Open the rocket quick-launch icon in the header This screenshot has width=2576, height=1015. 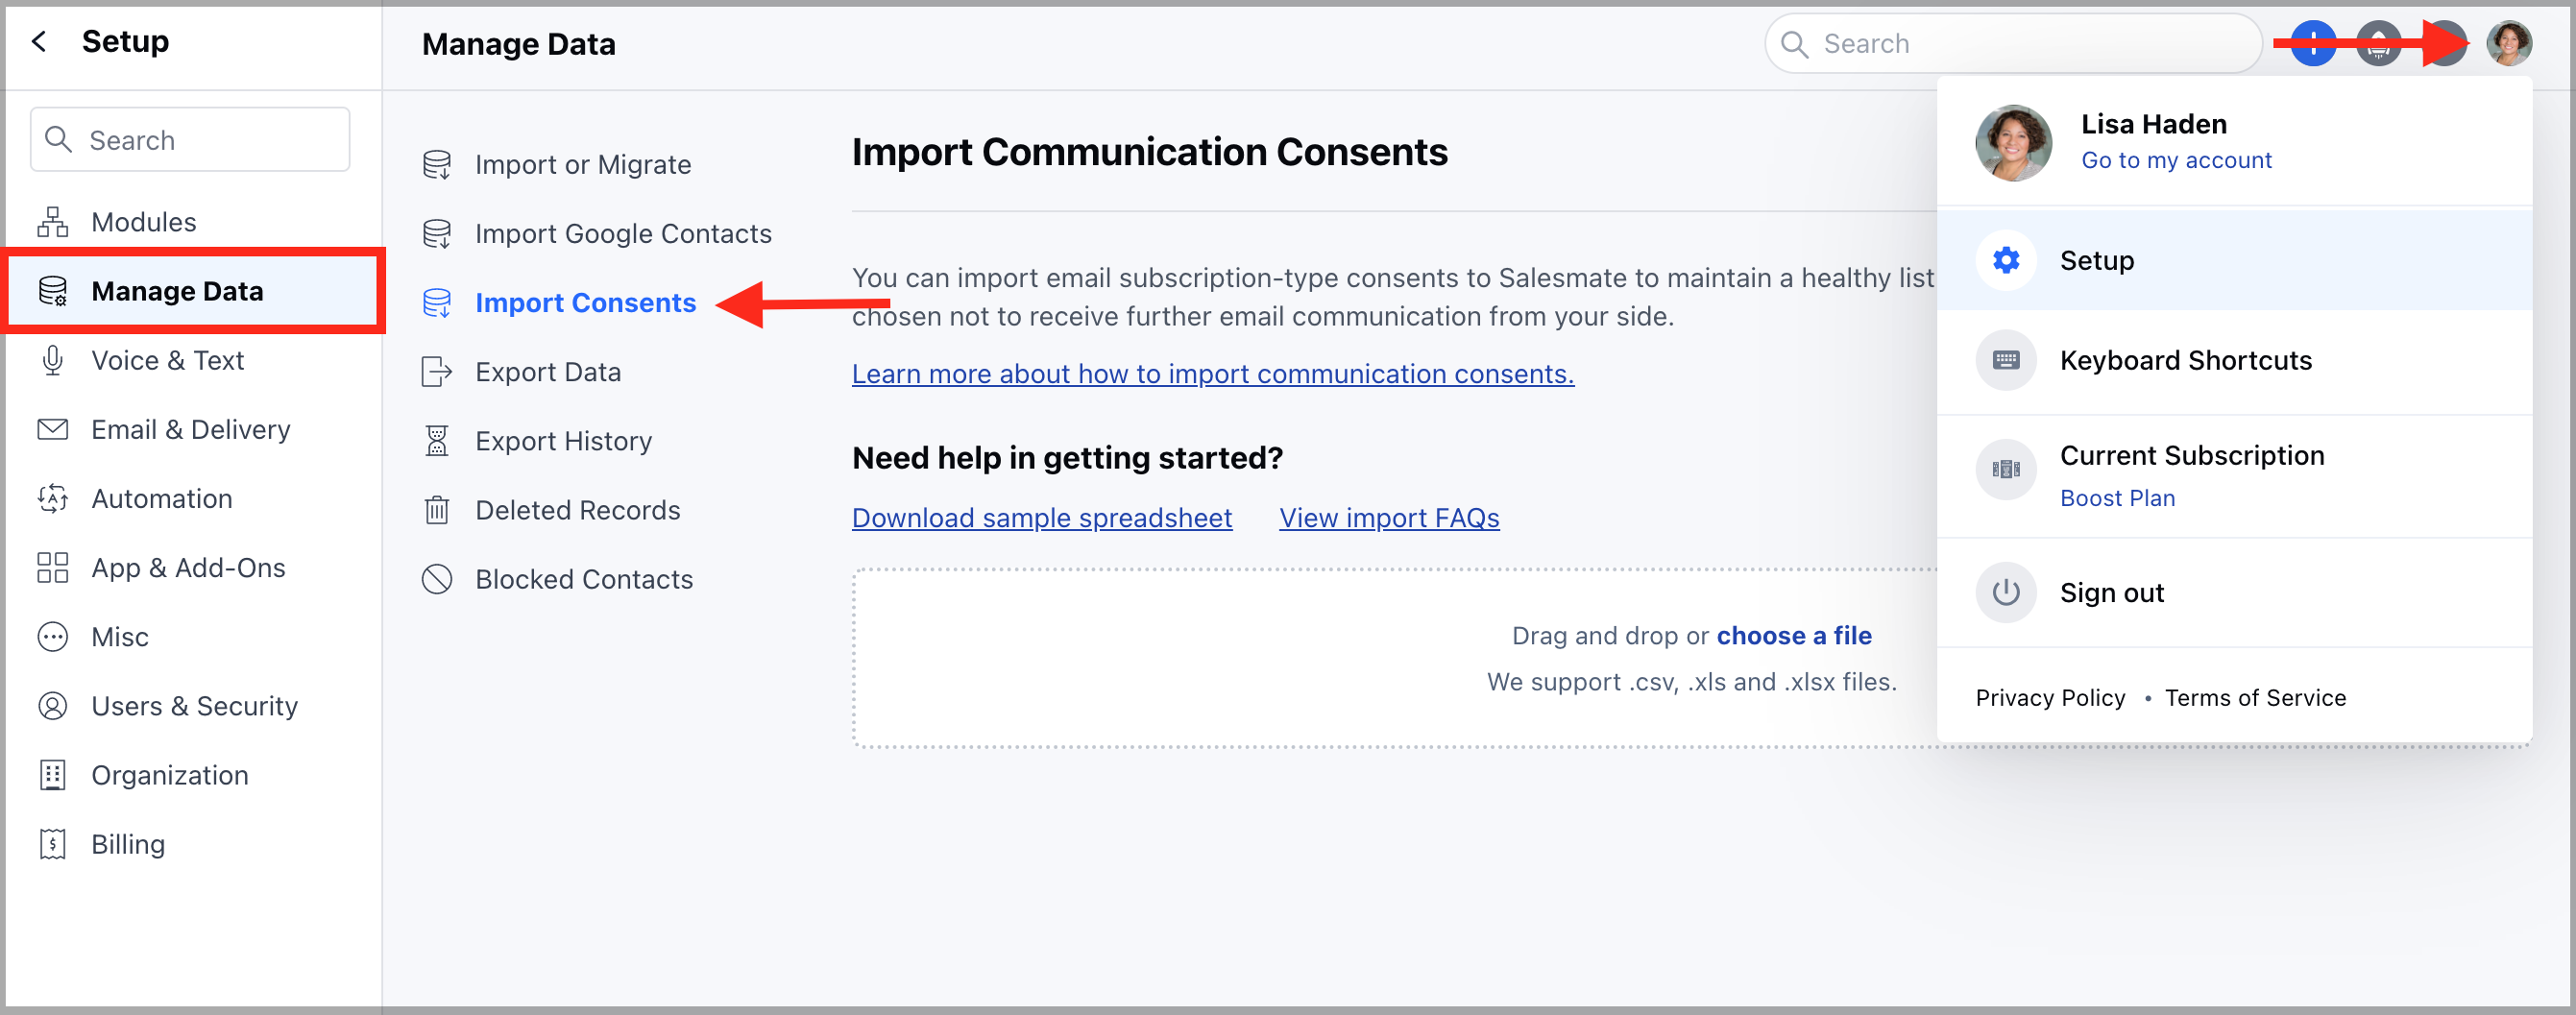(2379, 43)
